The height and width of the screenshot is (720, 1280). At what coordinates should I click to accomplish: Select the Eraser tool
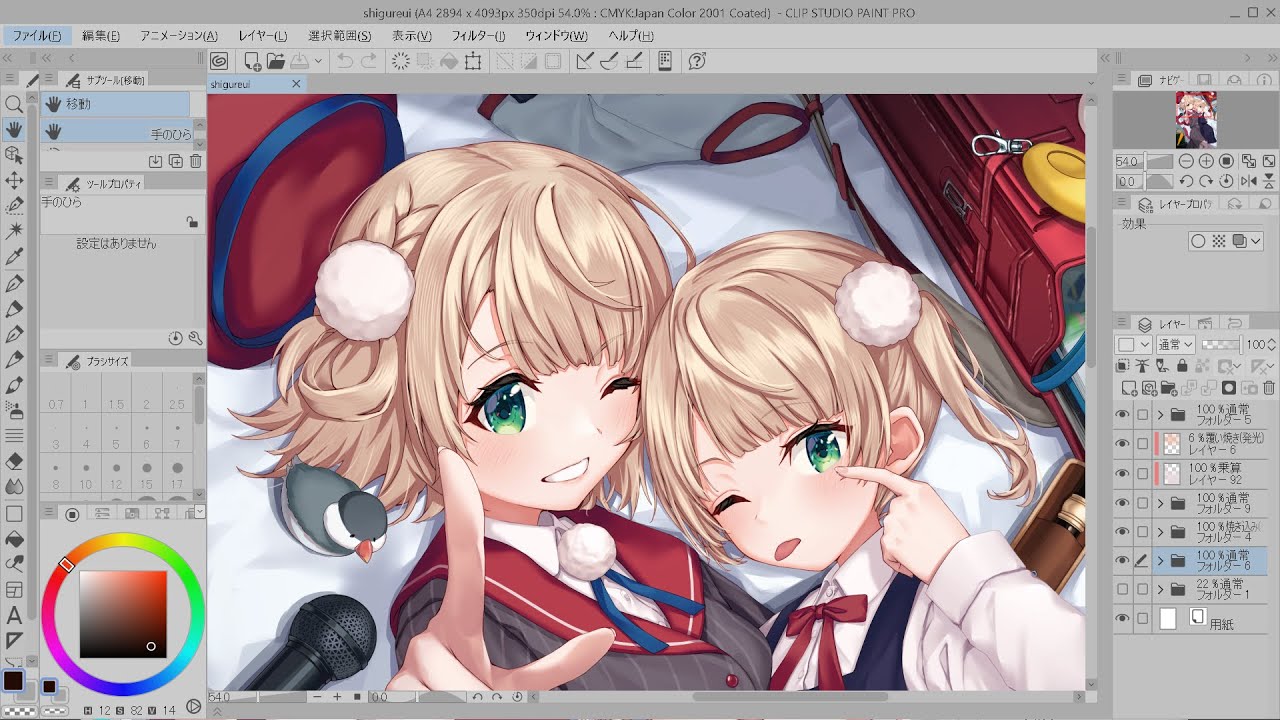tap(14, 462)
